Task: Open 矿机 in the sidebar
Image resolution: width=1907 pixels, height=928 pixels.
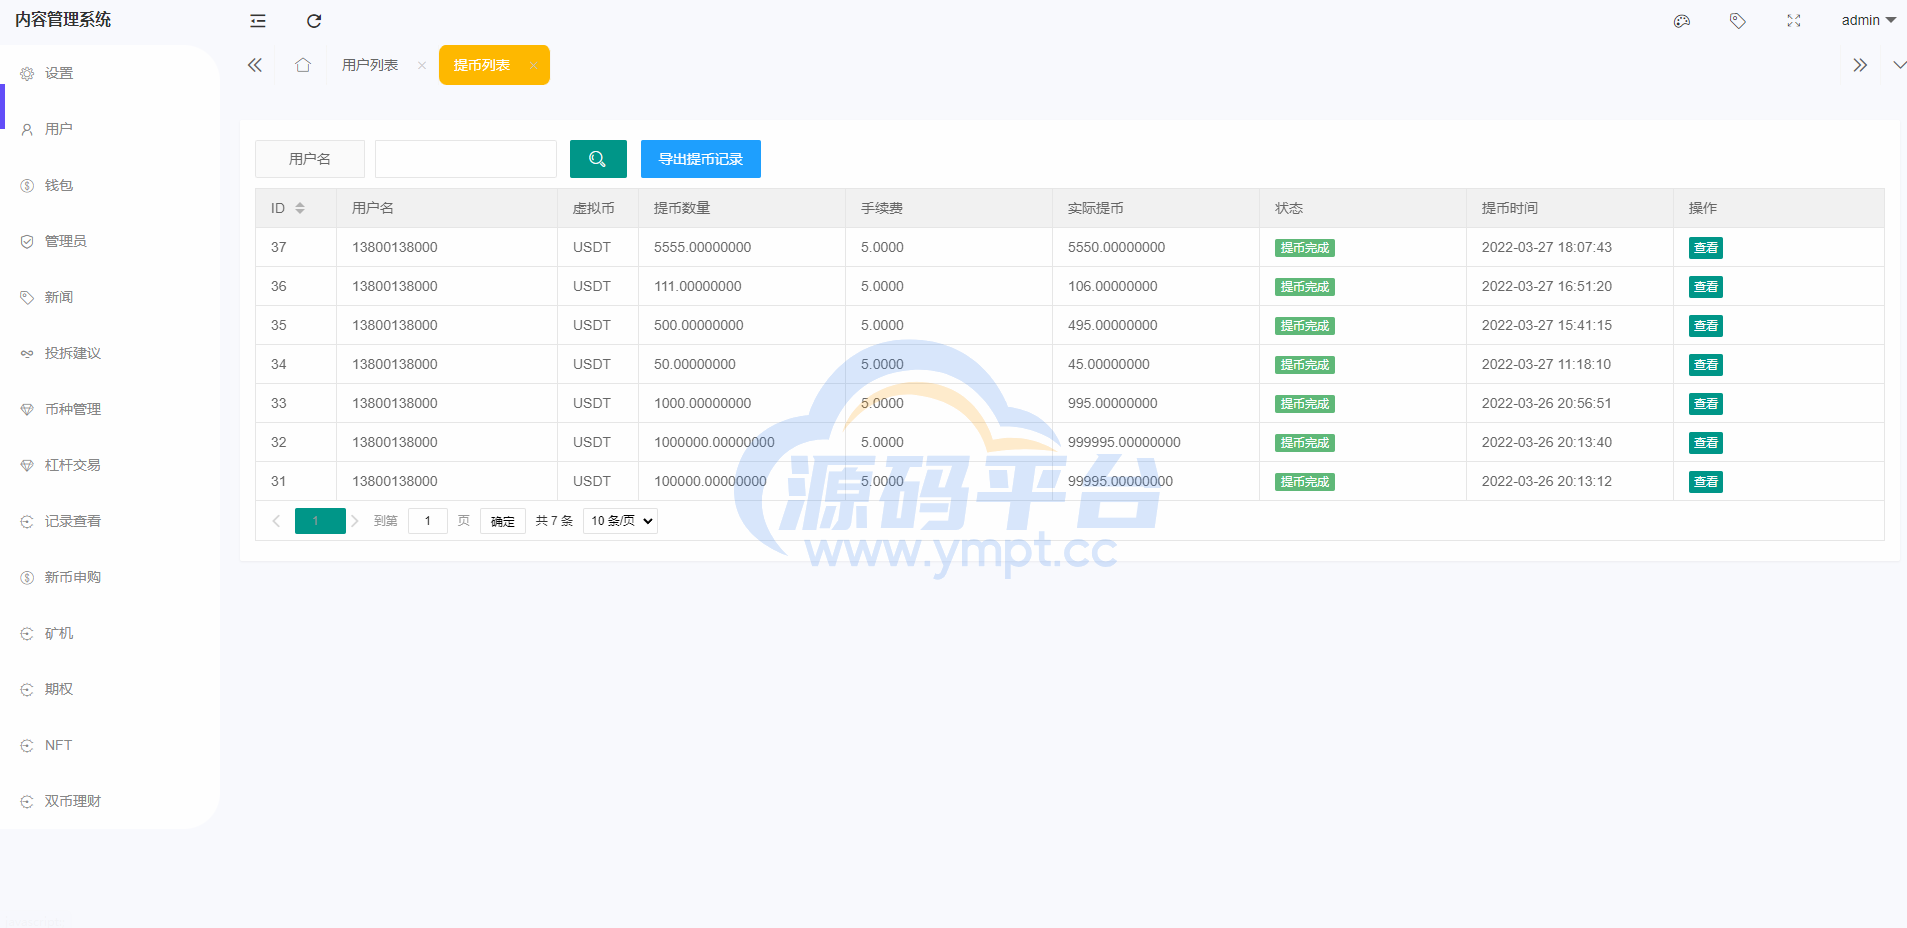Action: click(x=110, y=633)
